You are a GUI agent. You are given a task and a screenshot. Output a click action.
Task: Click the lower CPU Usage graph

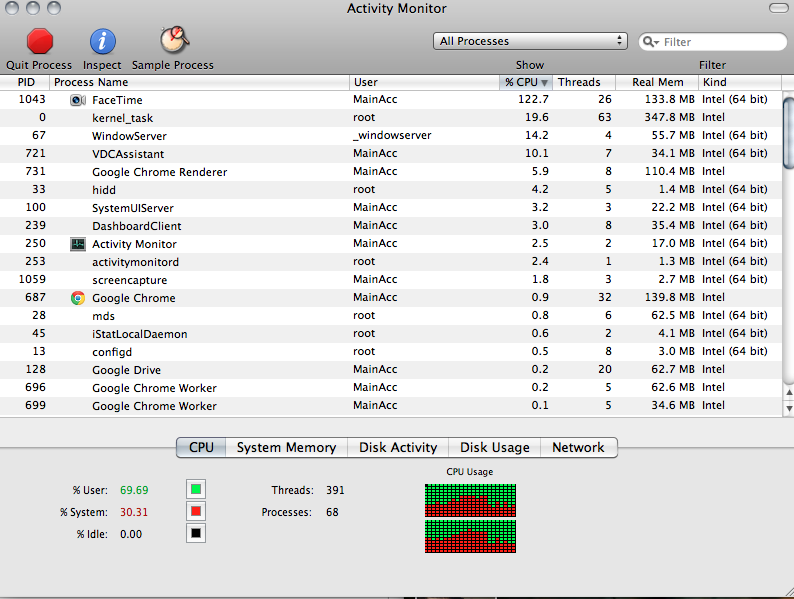[470, 536]
